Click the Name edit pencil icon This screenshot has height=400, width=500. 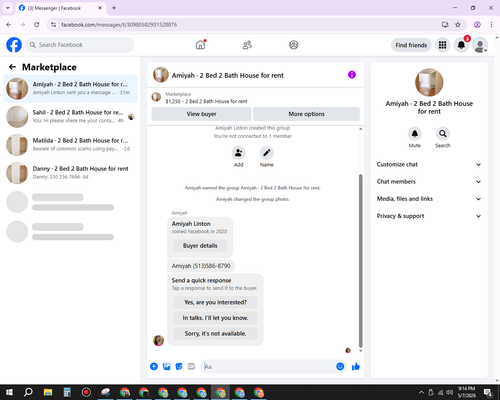pos(267,153)
